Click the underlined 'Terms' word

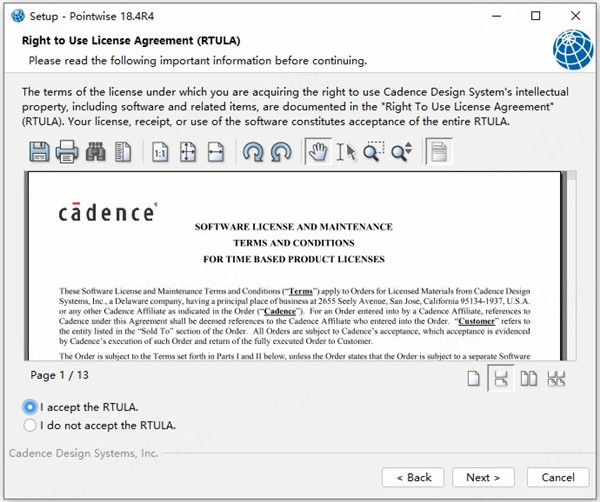(x=301, y=291)
